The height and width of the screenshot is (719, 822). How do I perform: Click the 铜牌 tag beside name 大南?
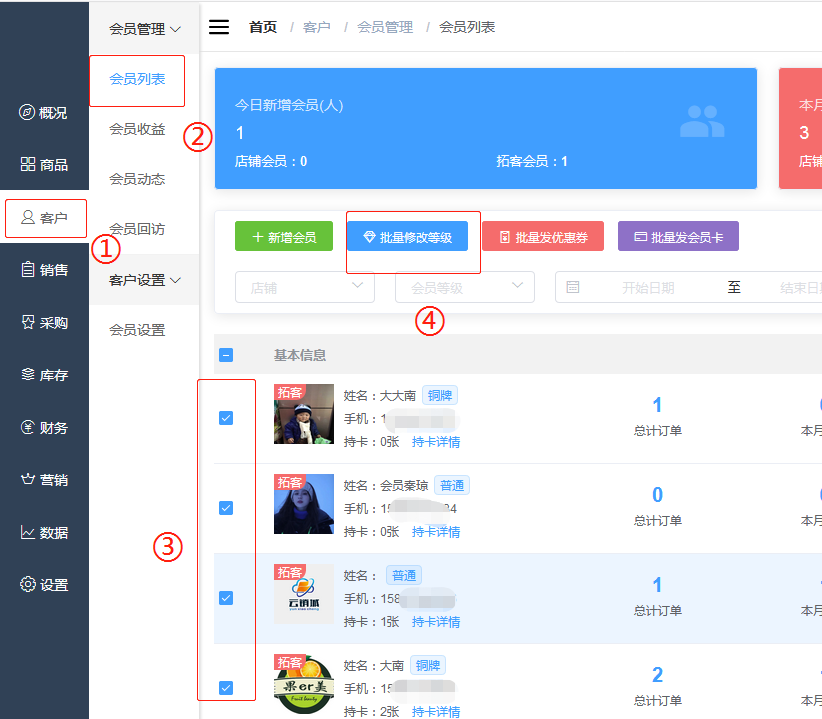point(428,666)
